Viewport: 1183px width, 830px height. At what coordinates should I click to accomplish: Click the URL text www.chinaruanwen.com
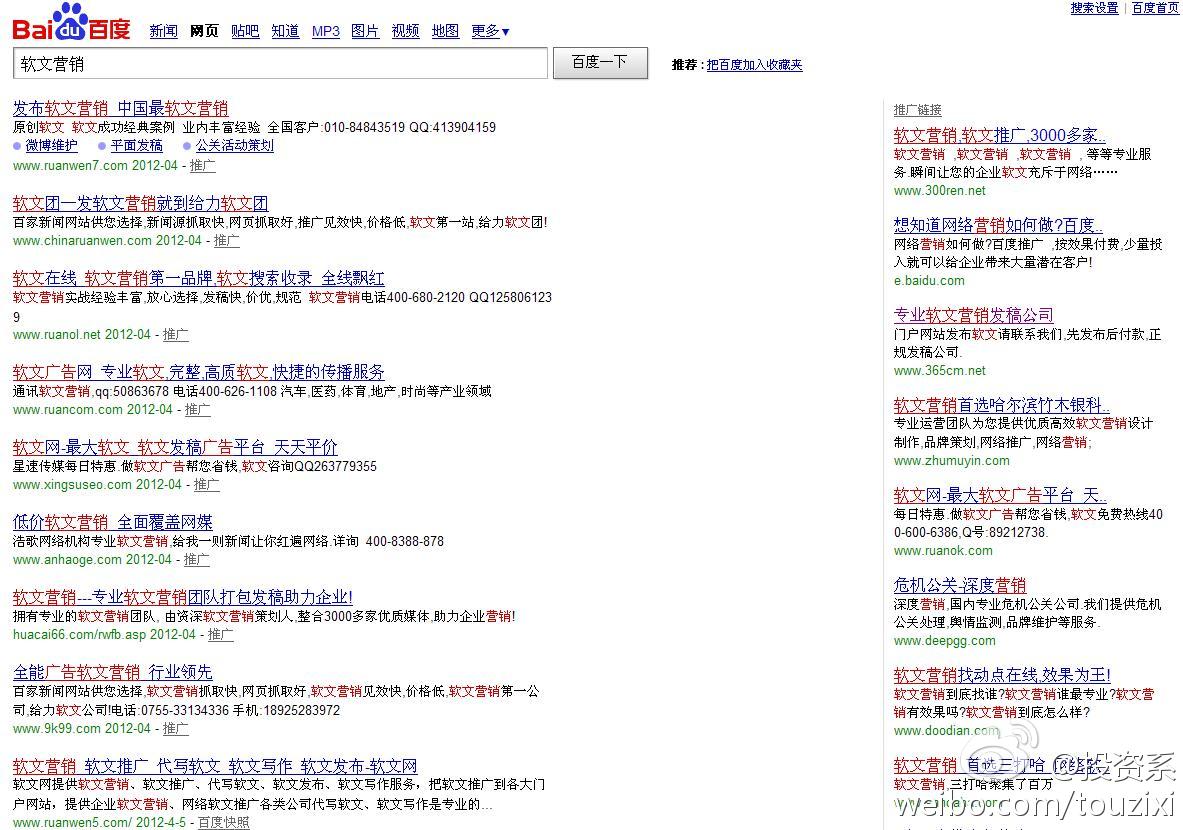click(x=82, y=241)
